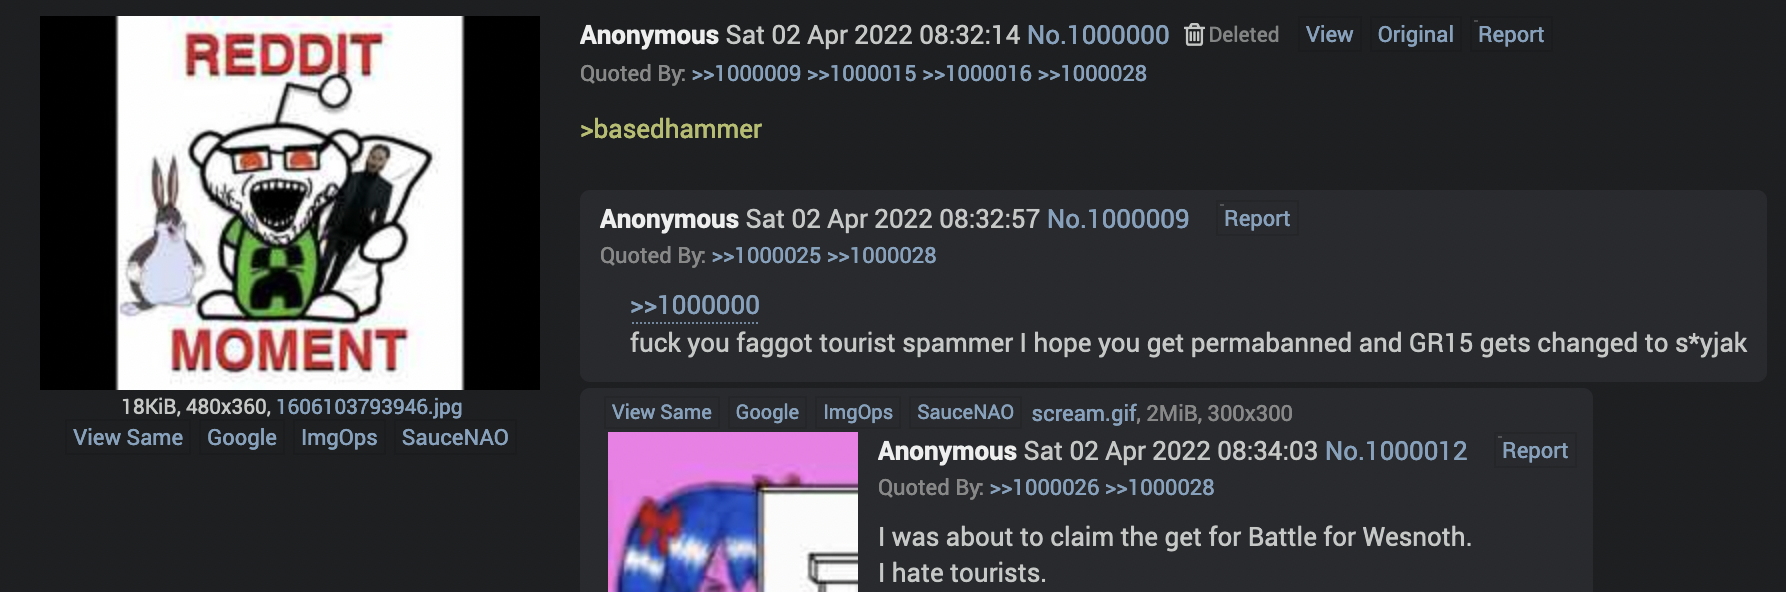This screenshot has height=592, width=1786.
Task: Open ImgOps for the Reddit image
Action: pyautogui.click(x=339, y=438)
